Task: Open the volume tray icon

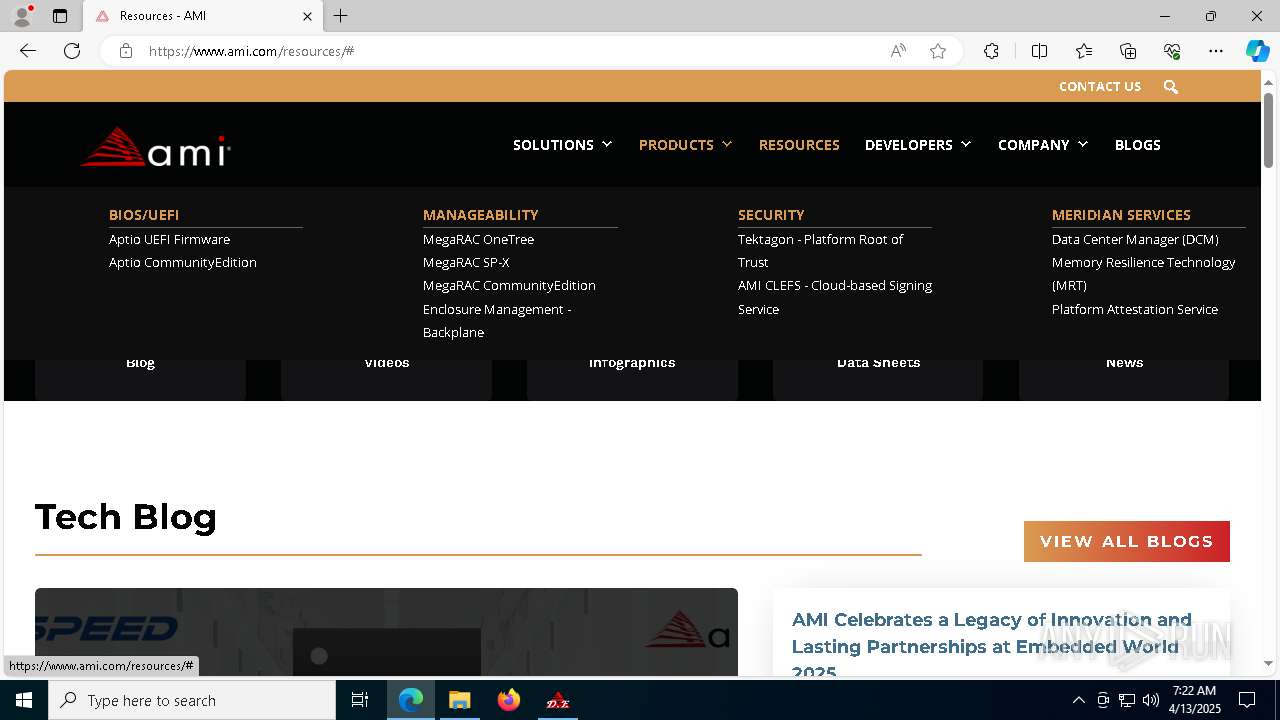Action: pyautogui.click(x=1150, y=700)
